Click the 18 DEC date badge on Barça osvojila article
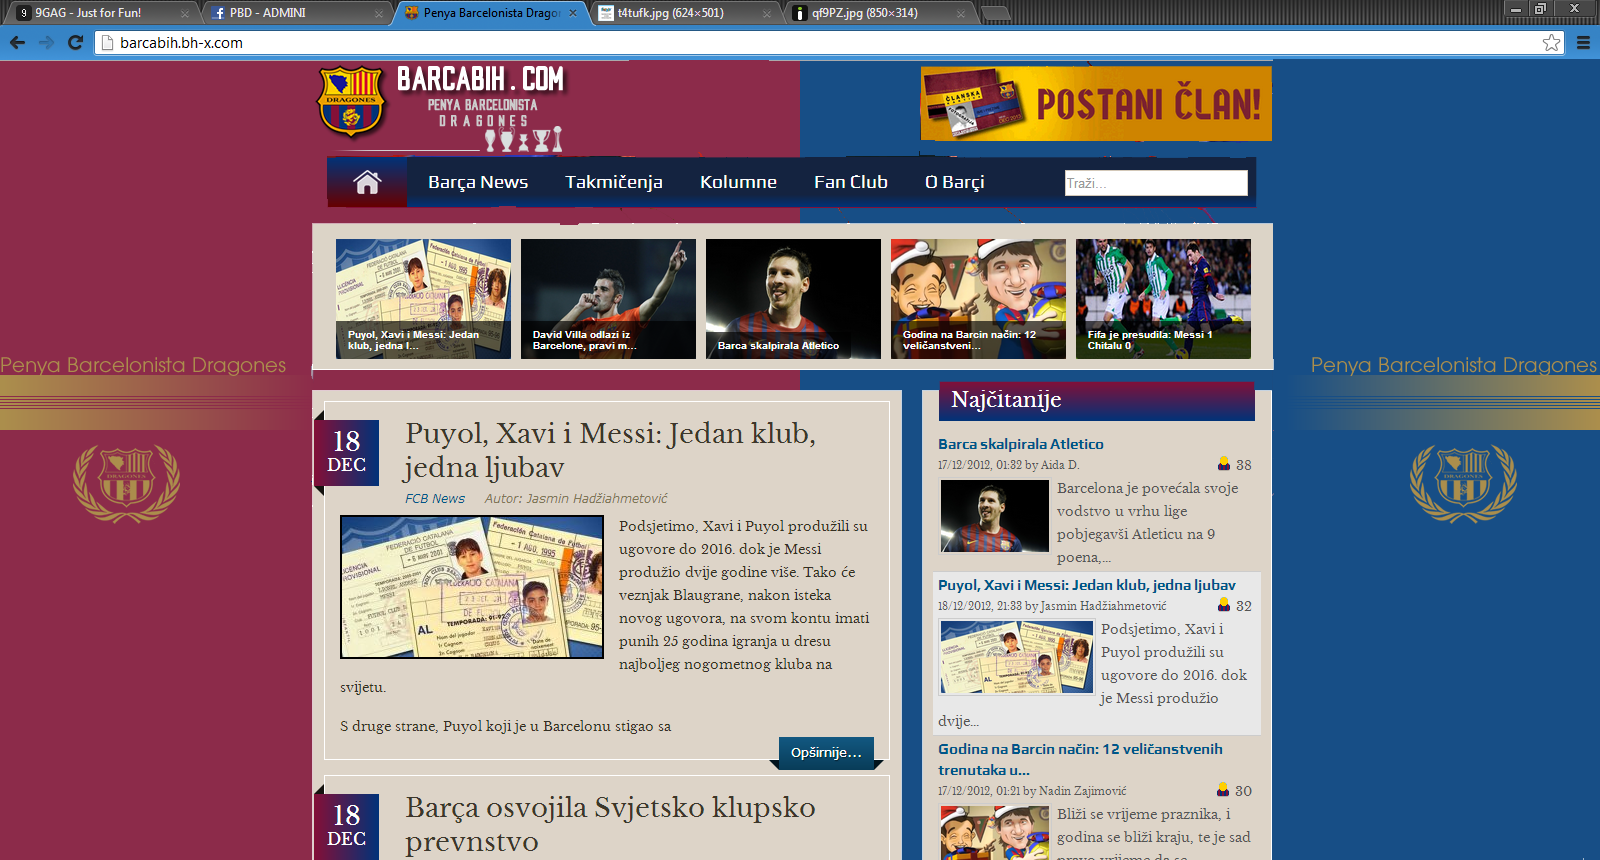This screenshot has height=860, width=1600. coord(347,826)
